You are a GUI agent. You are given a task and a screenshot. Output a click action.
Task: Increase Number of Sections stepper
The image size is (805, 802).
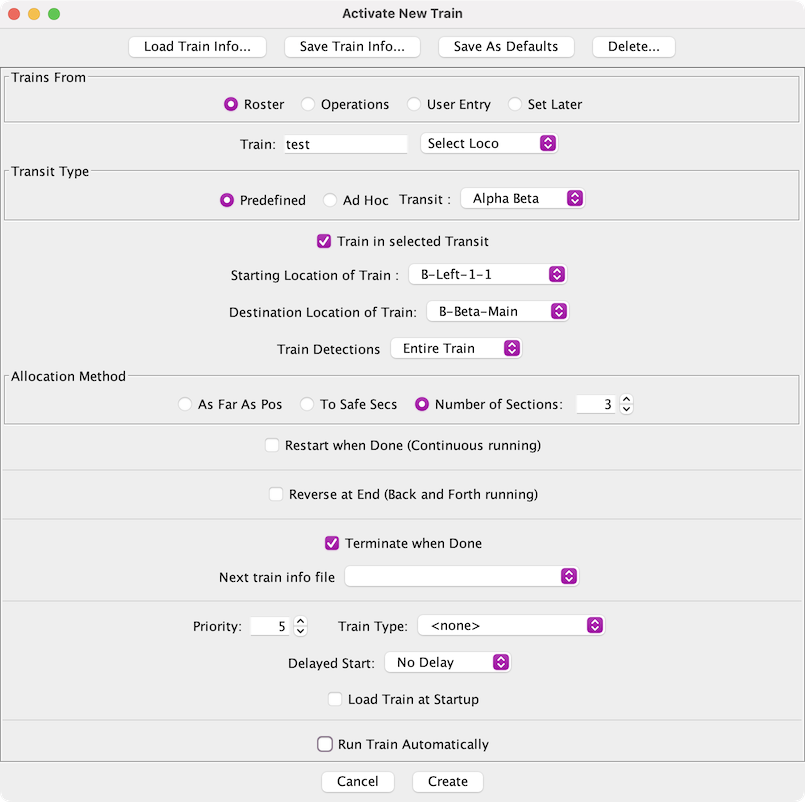pyautogui.click(x=627, y=400)
